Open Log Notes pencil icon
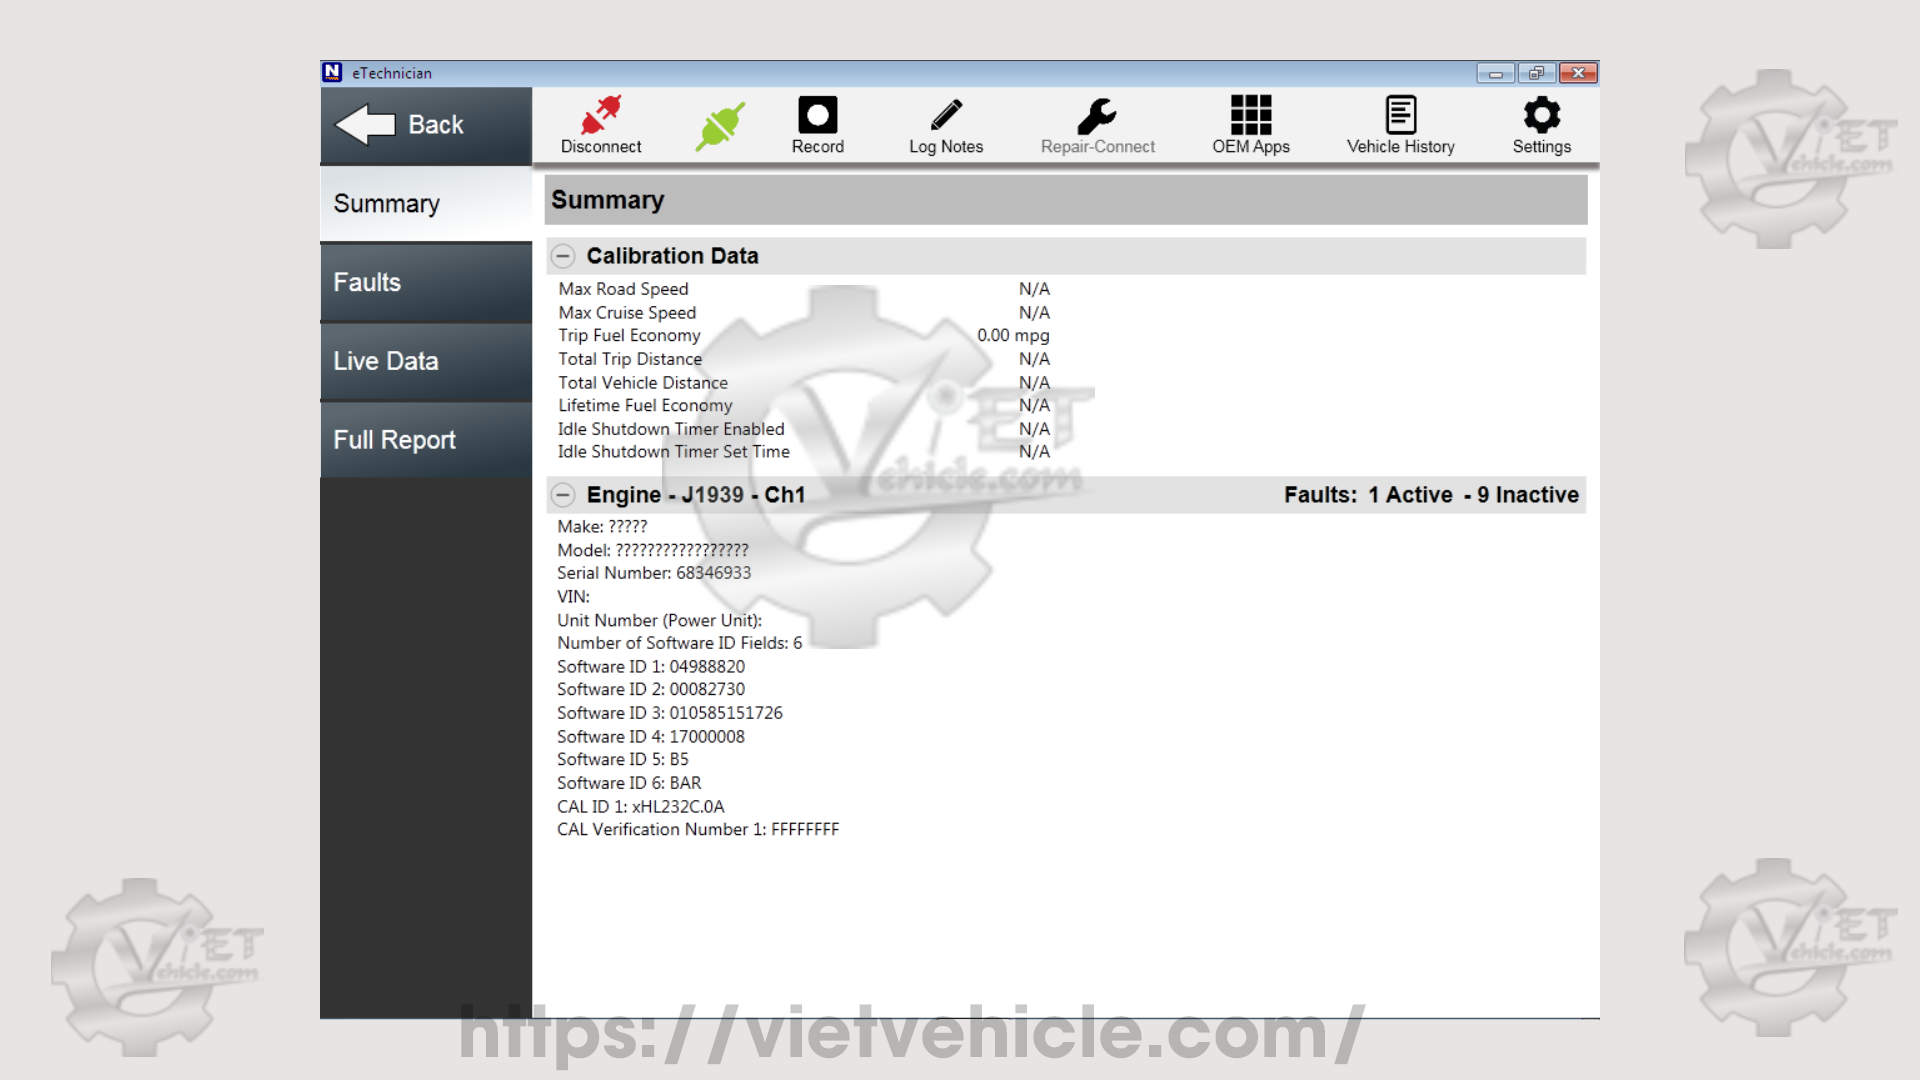This screenshot has width=1920, height=1080. tap(945, 116)
